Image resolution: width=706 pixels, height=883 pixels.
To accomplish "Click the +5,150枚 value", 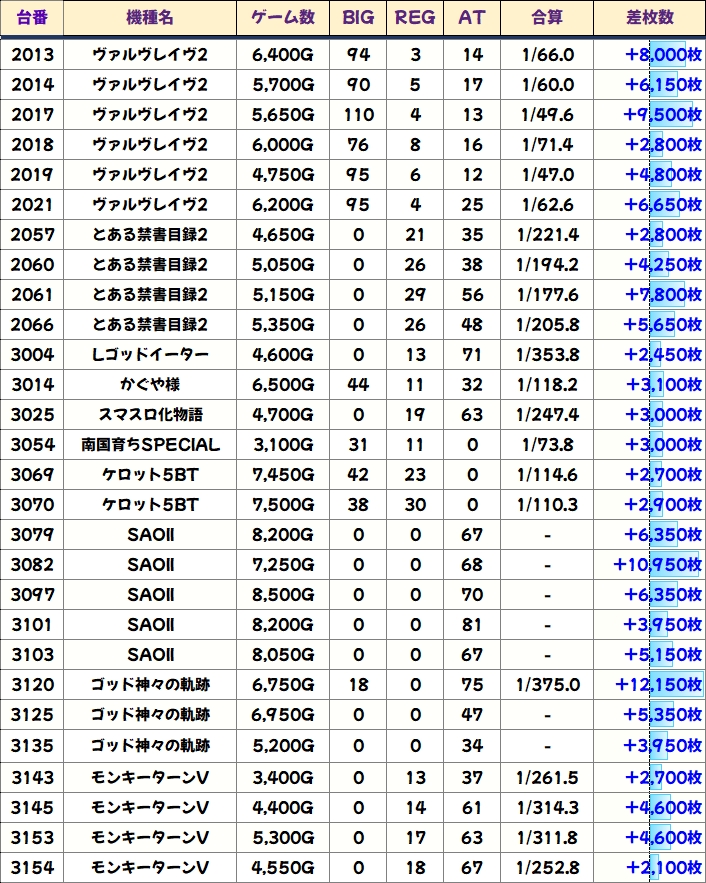I will click(663, 654).
